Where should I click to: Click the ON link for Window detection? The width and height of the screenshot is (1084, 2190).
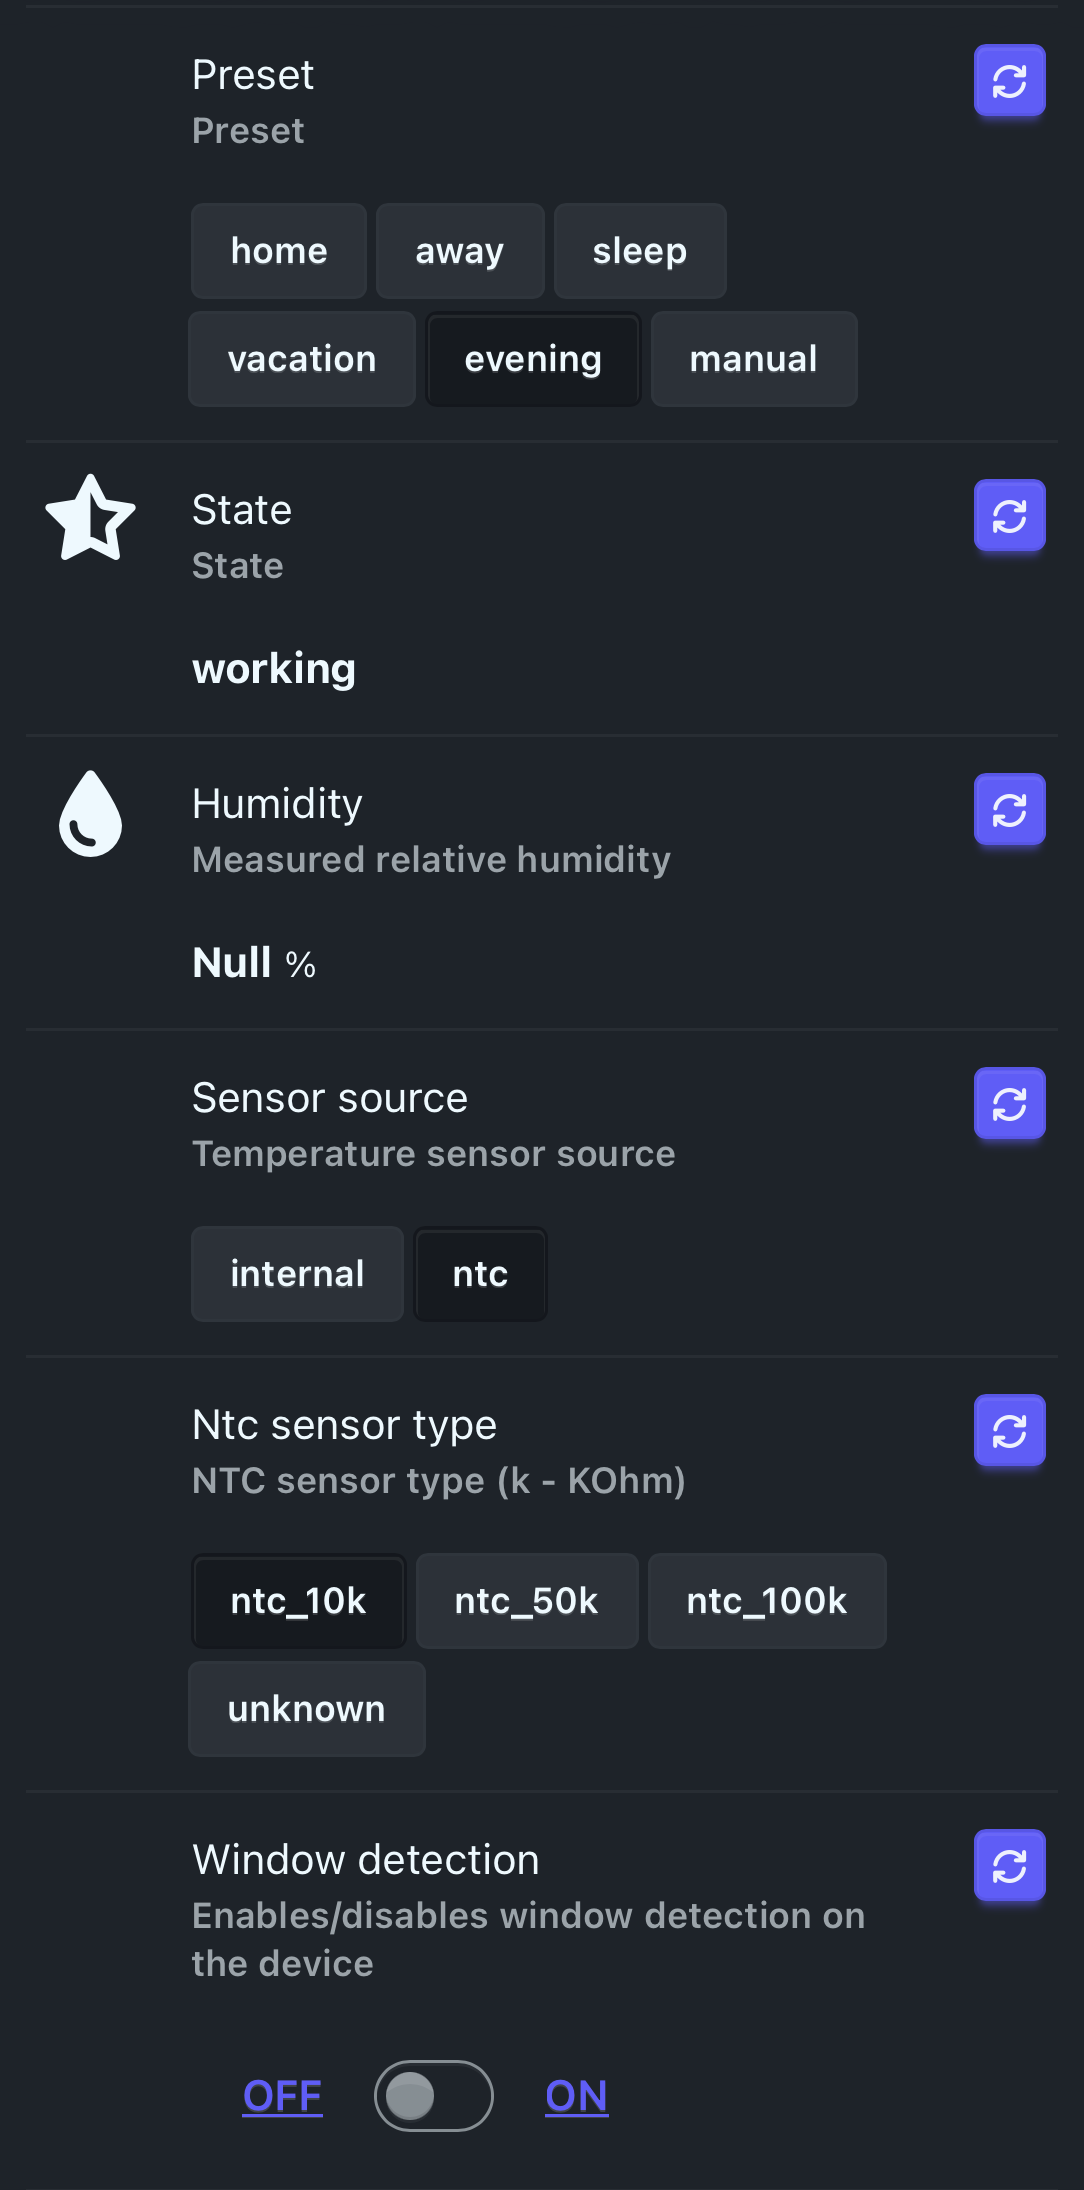pyautogui.click(x=576, y=2096)
